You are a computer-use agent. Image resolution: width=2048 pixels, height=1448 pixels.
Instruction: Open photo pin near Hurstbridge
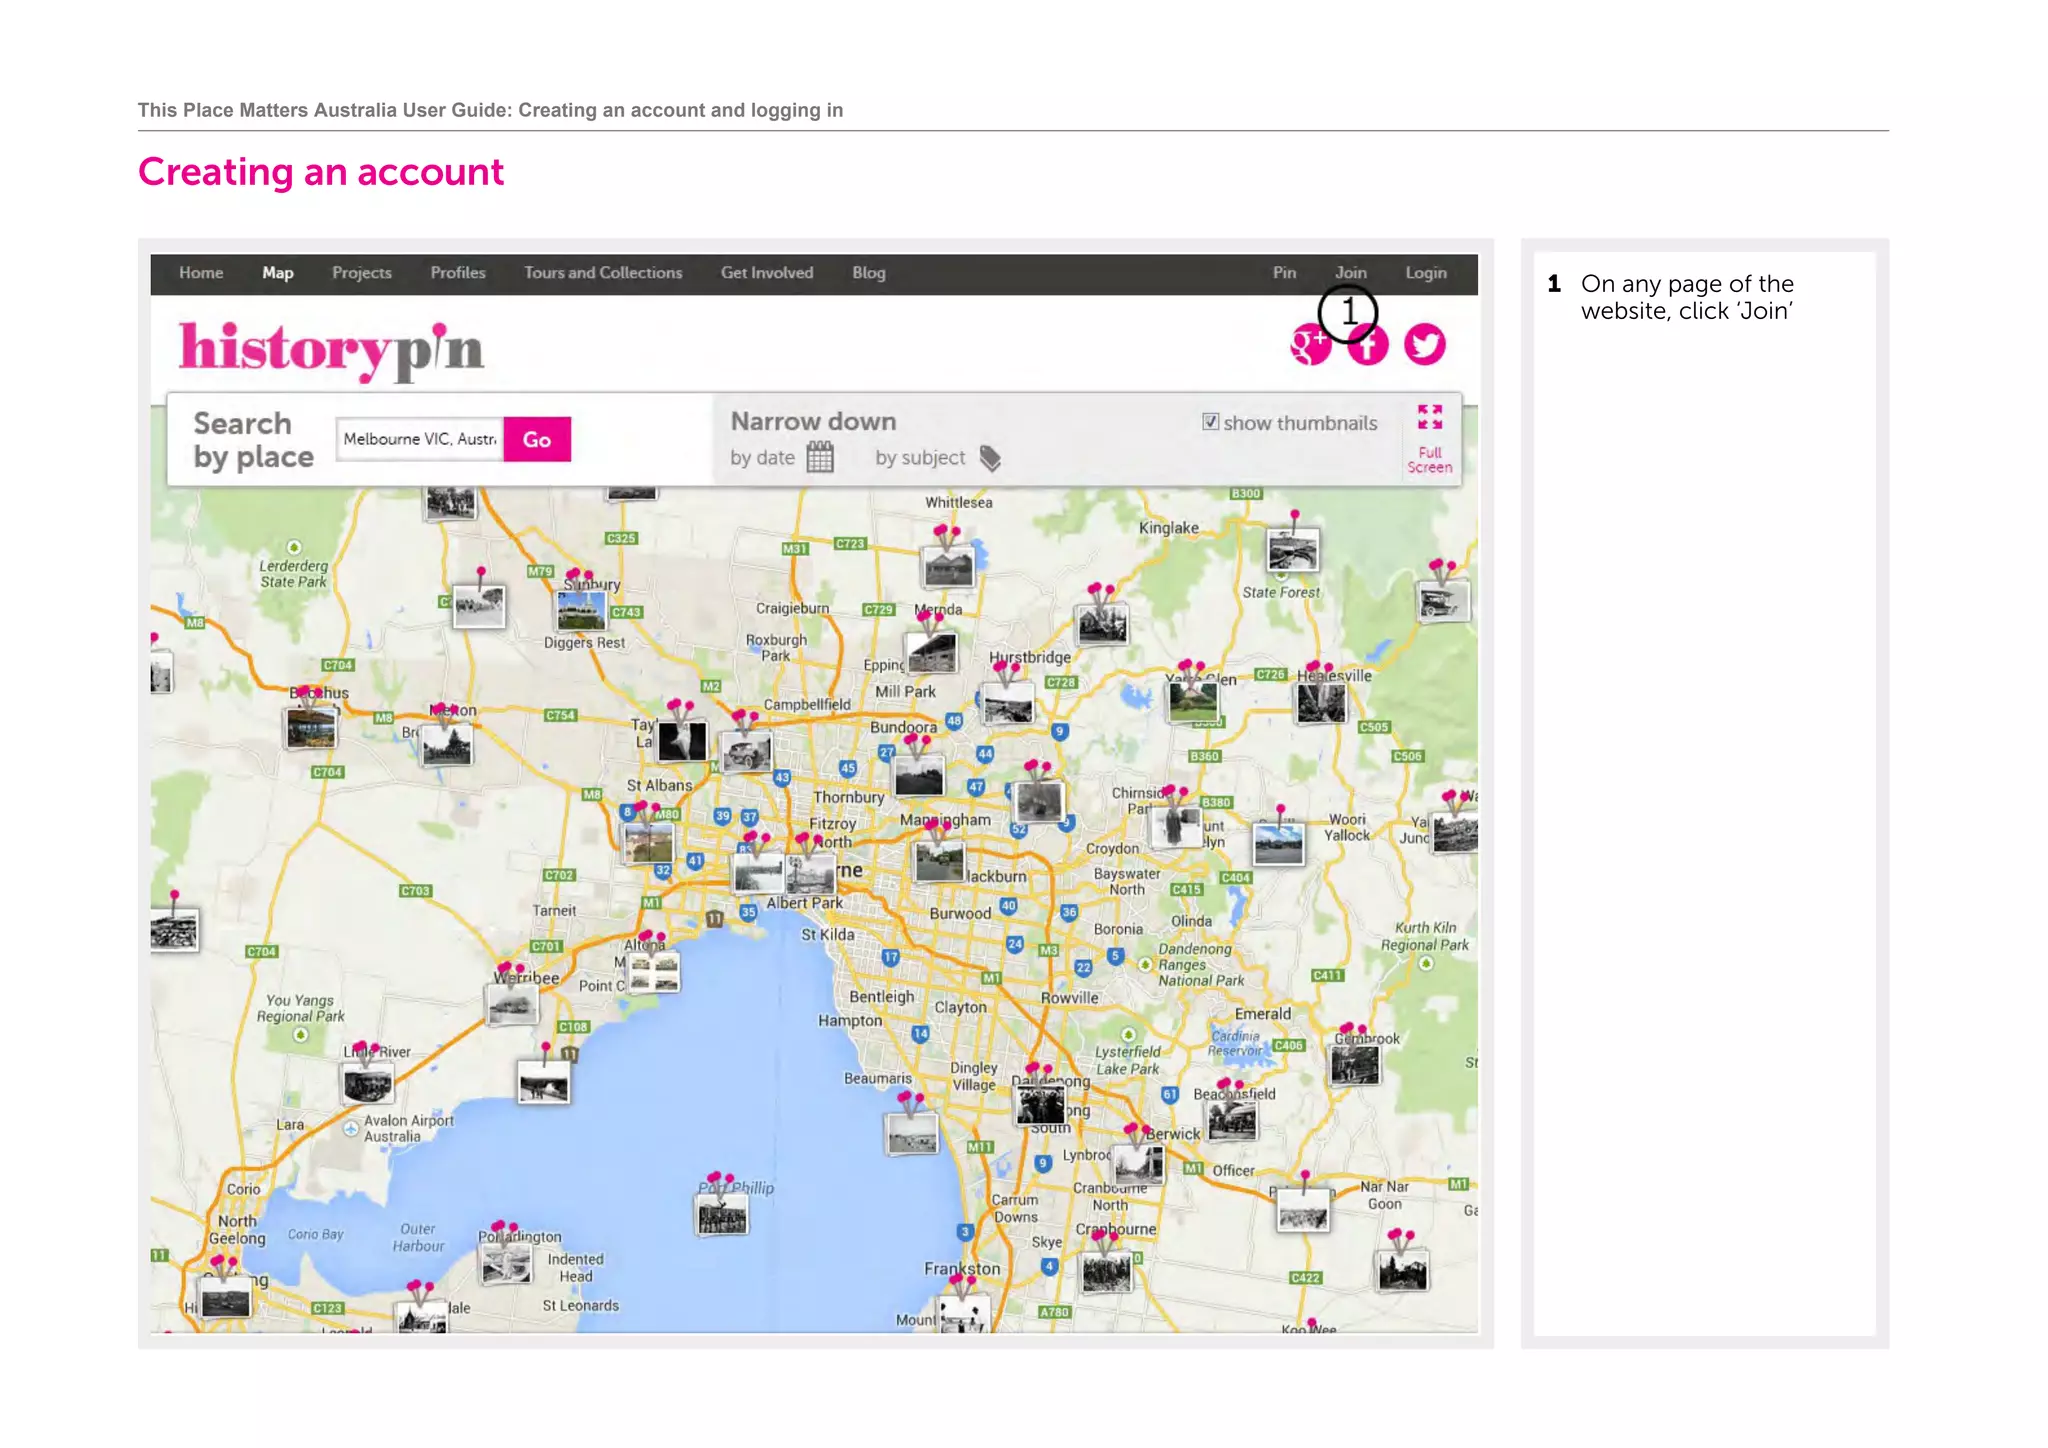[x=1008, y=705]
